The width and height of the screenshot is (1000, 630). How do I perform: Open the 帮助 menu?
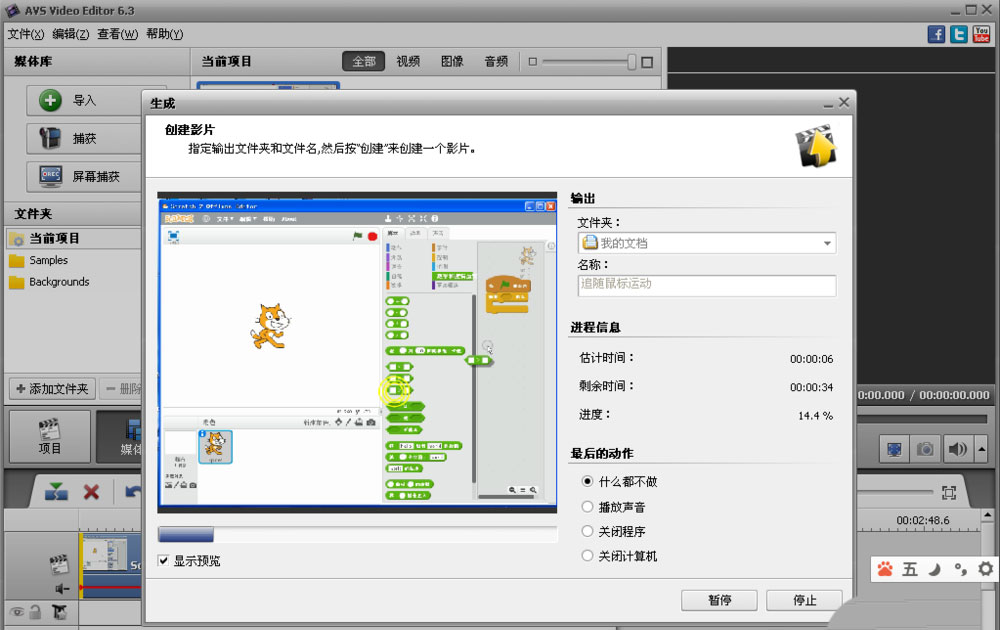[x=165, y=34]
